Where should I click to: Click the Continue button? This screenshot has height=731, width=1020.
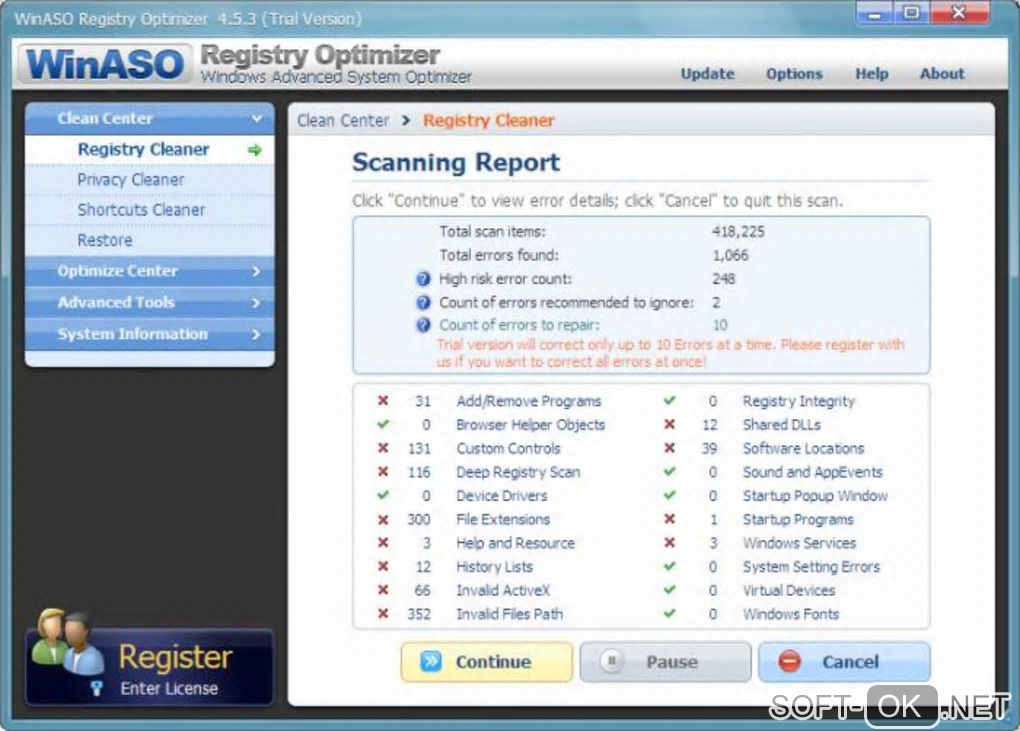(487, 661)
